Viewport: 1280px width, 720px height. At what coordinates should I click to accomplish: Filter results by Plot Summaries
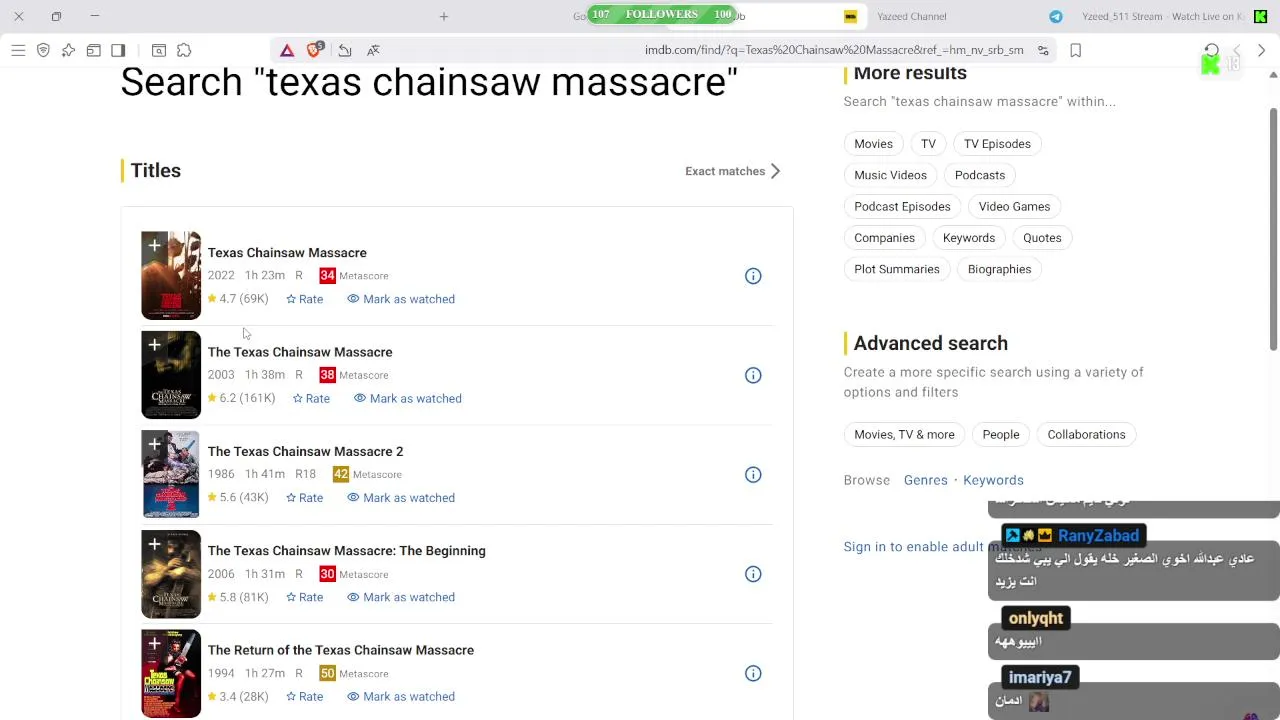[x=897, y=269]
